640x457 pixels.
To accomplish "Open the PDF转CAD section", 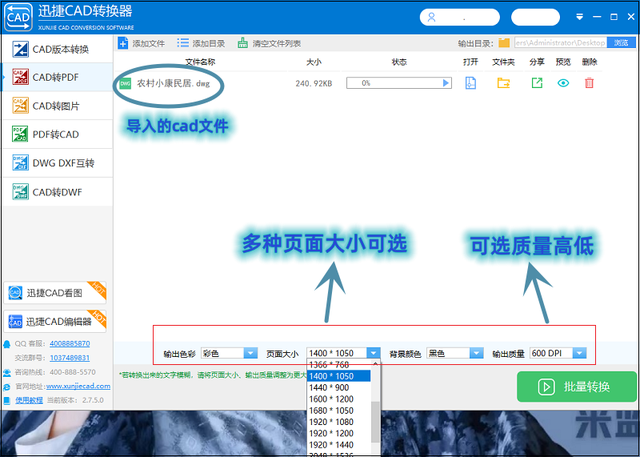I will click(57, 134).
